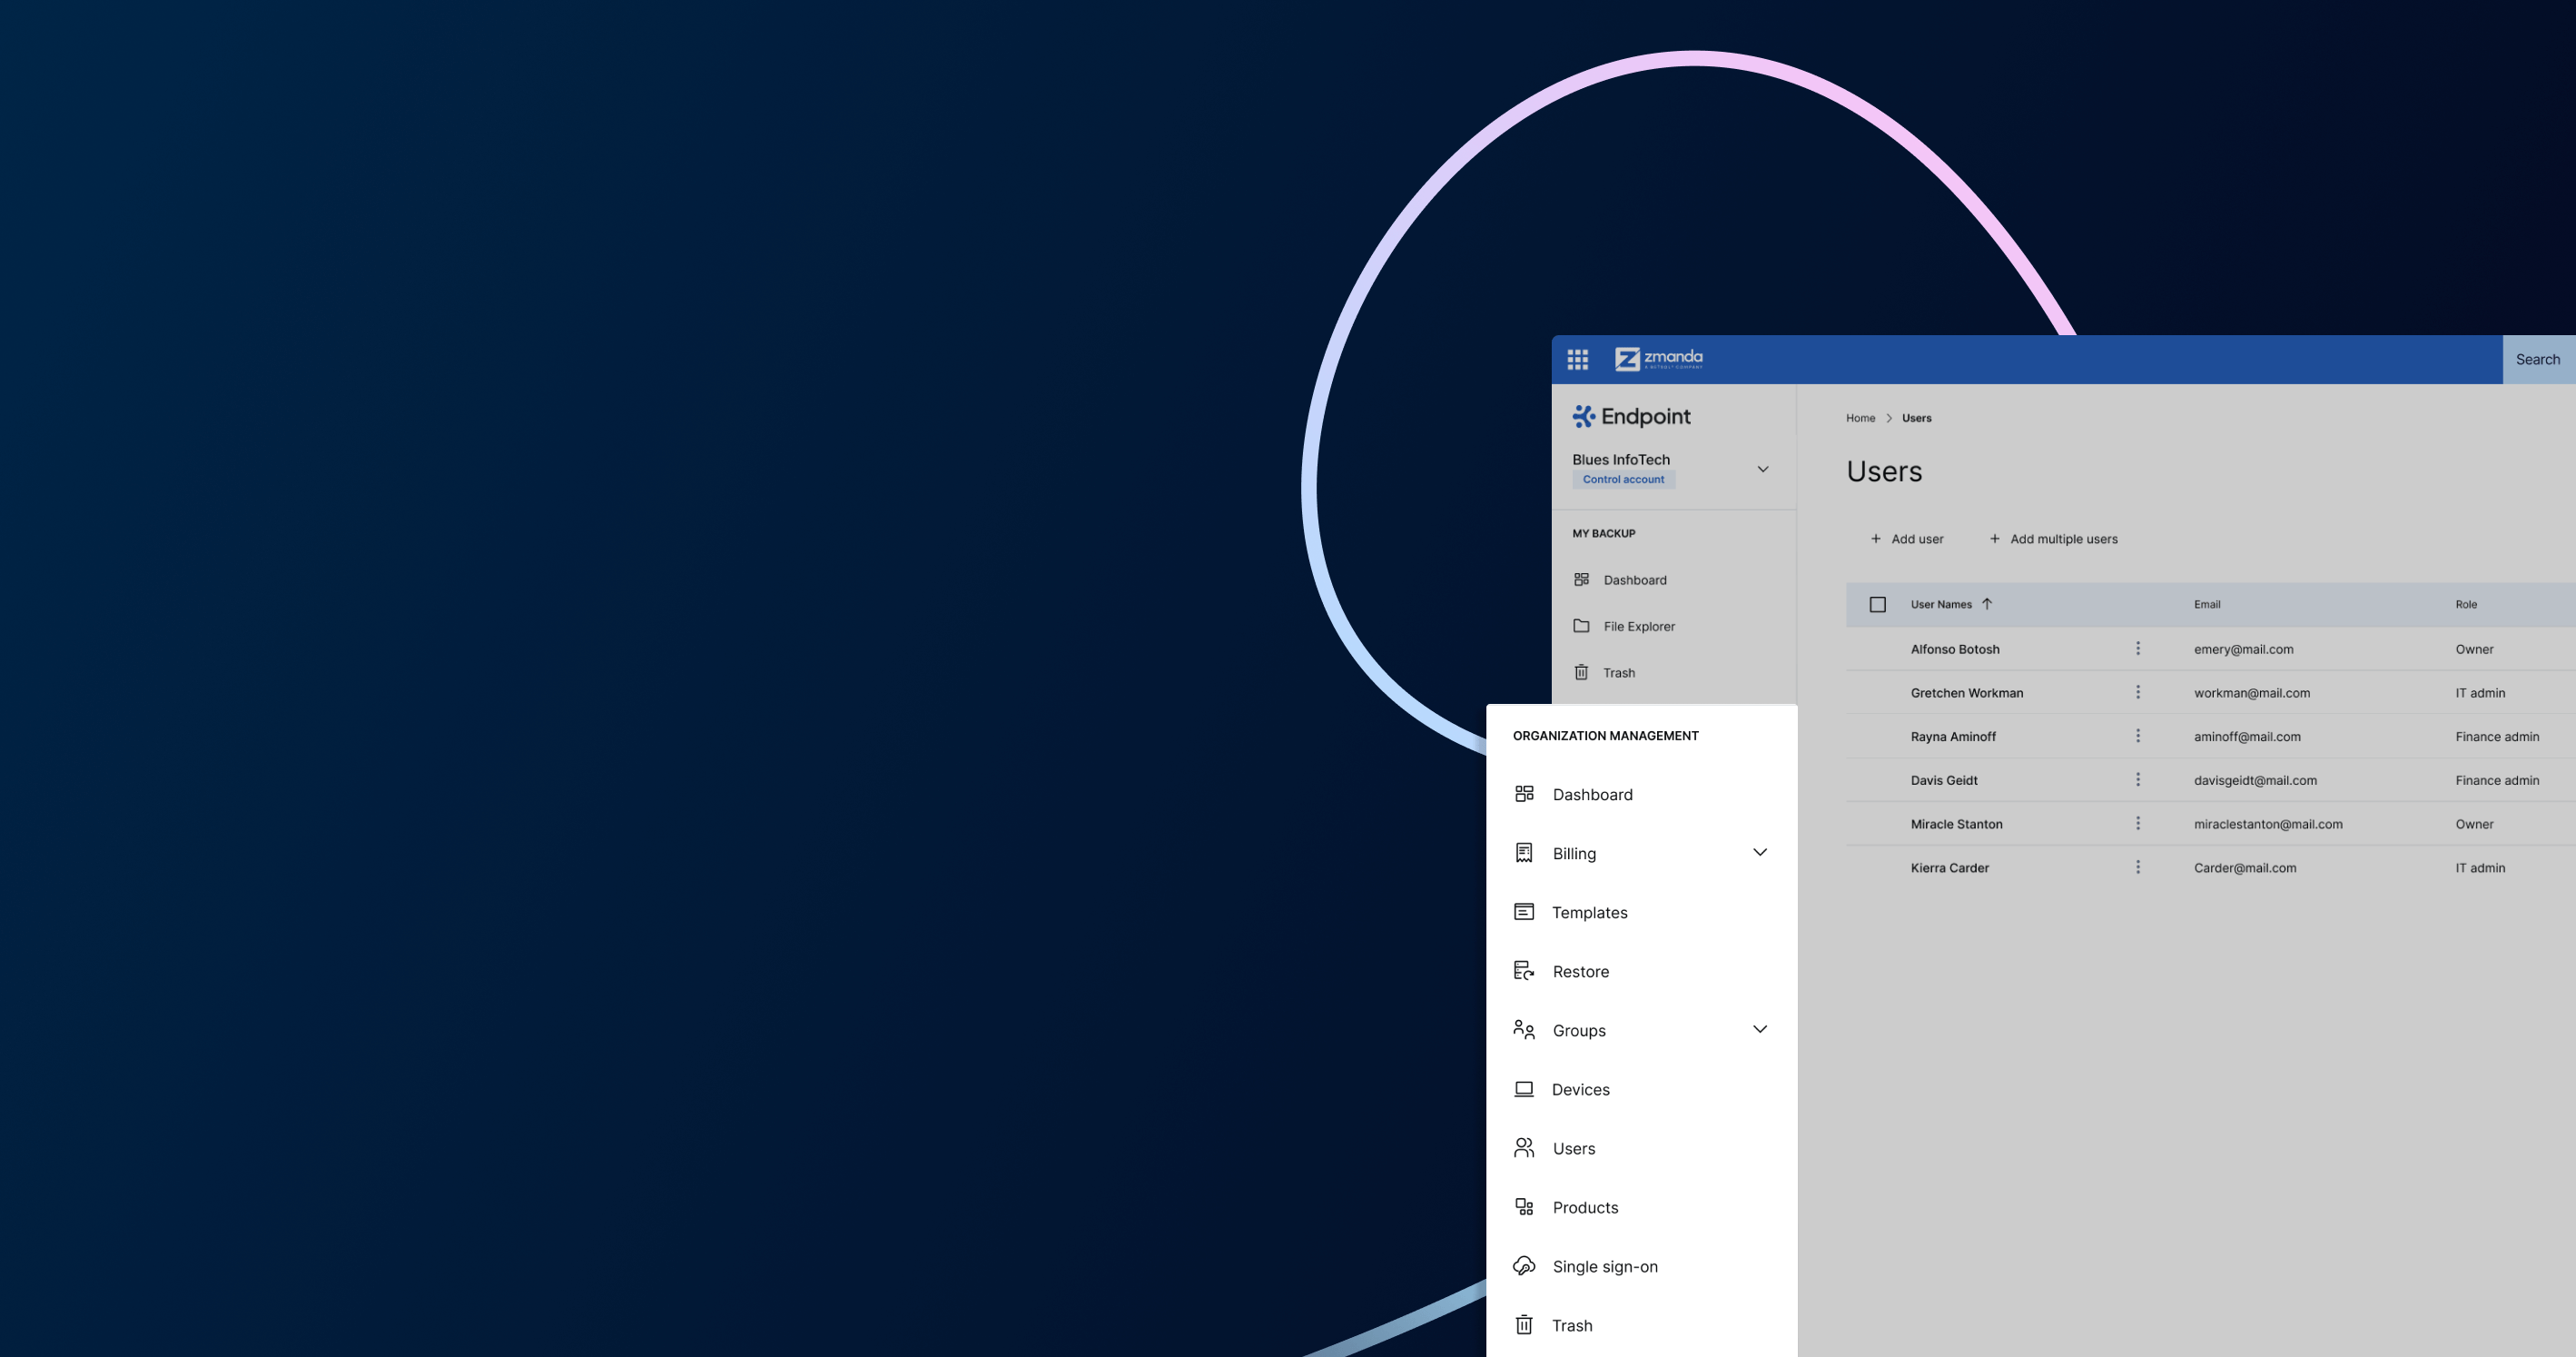Viewport: 2576px width, 1357px height.
Task: Click the Templates icon in sidebar
Action: 1523,910
